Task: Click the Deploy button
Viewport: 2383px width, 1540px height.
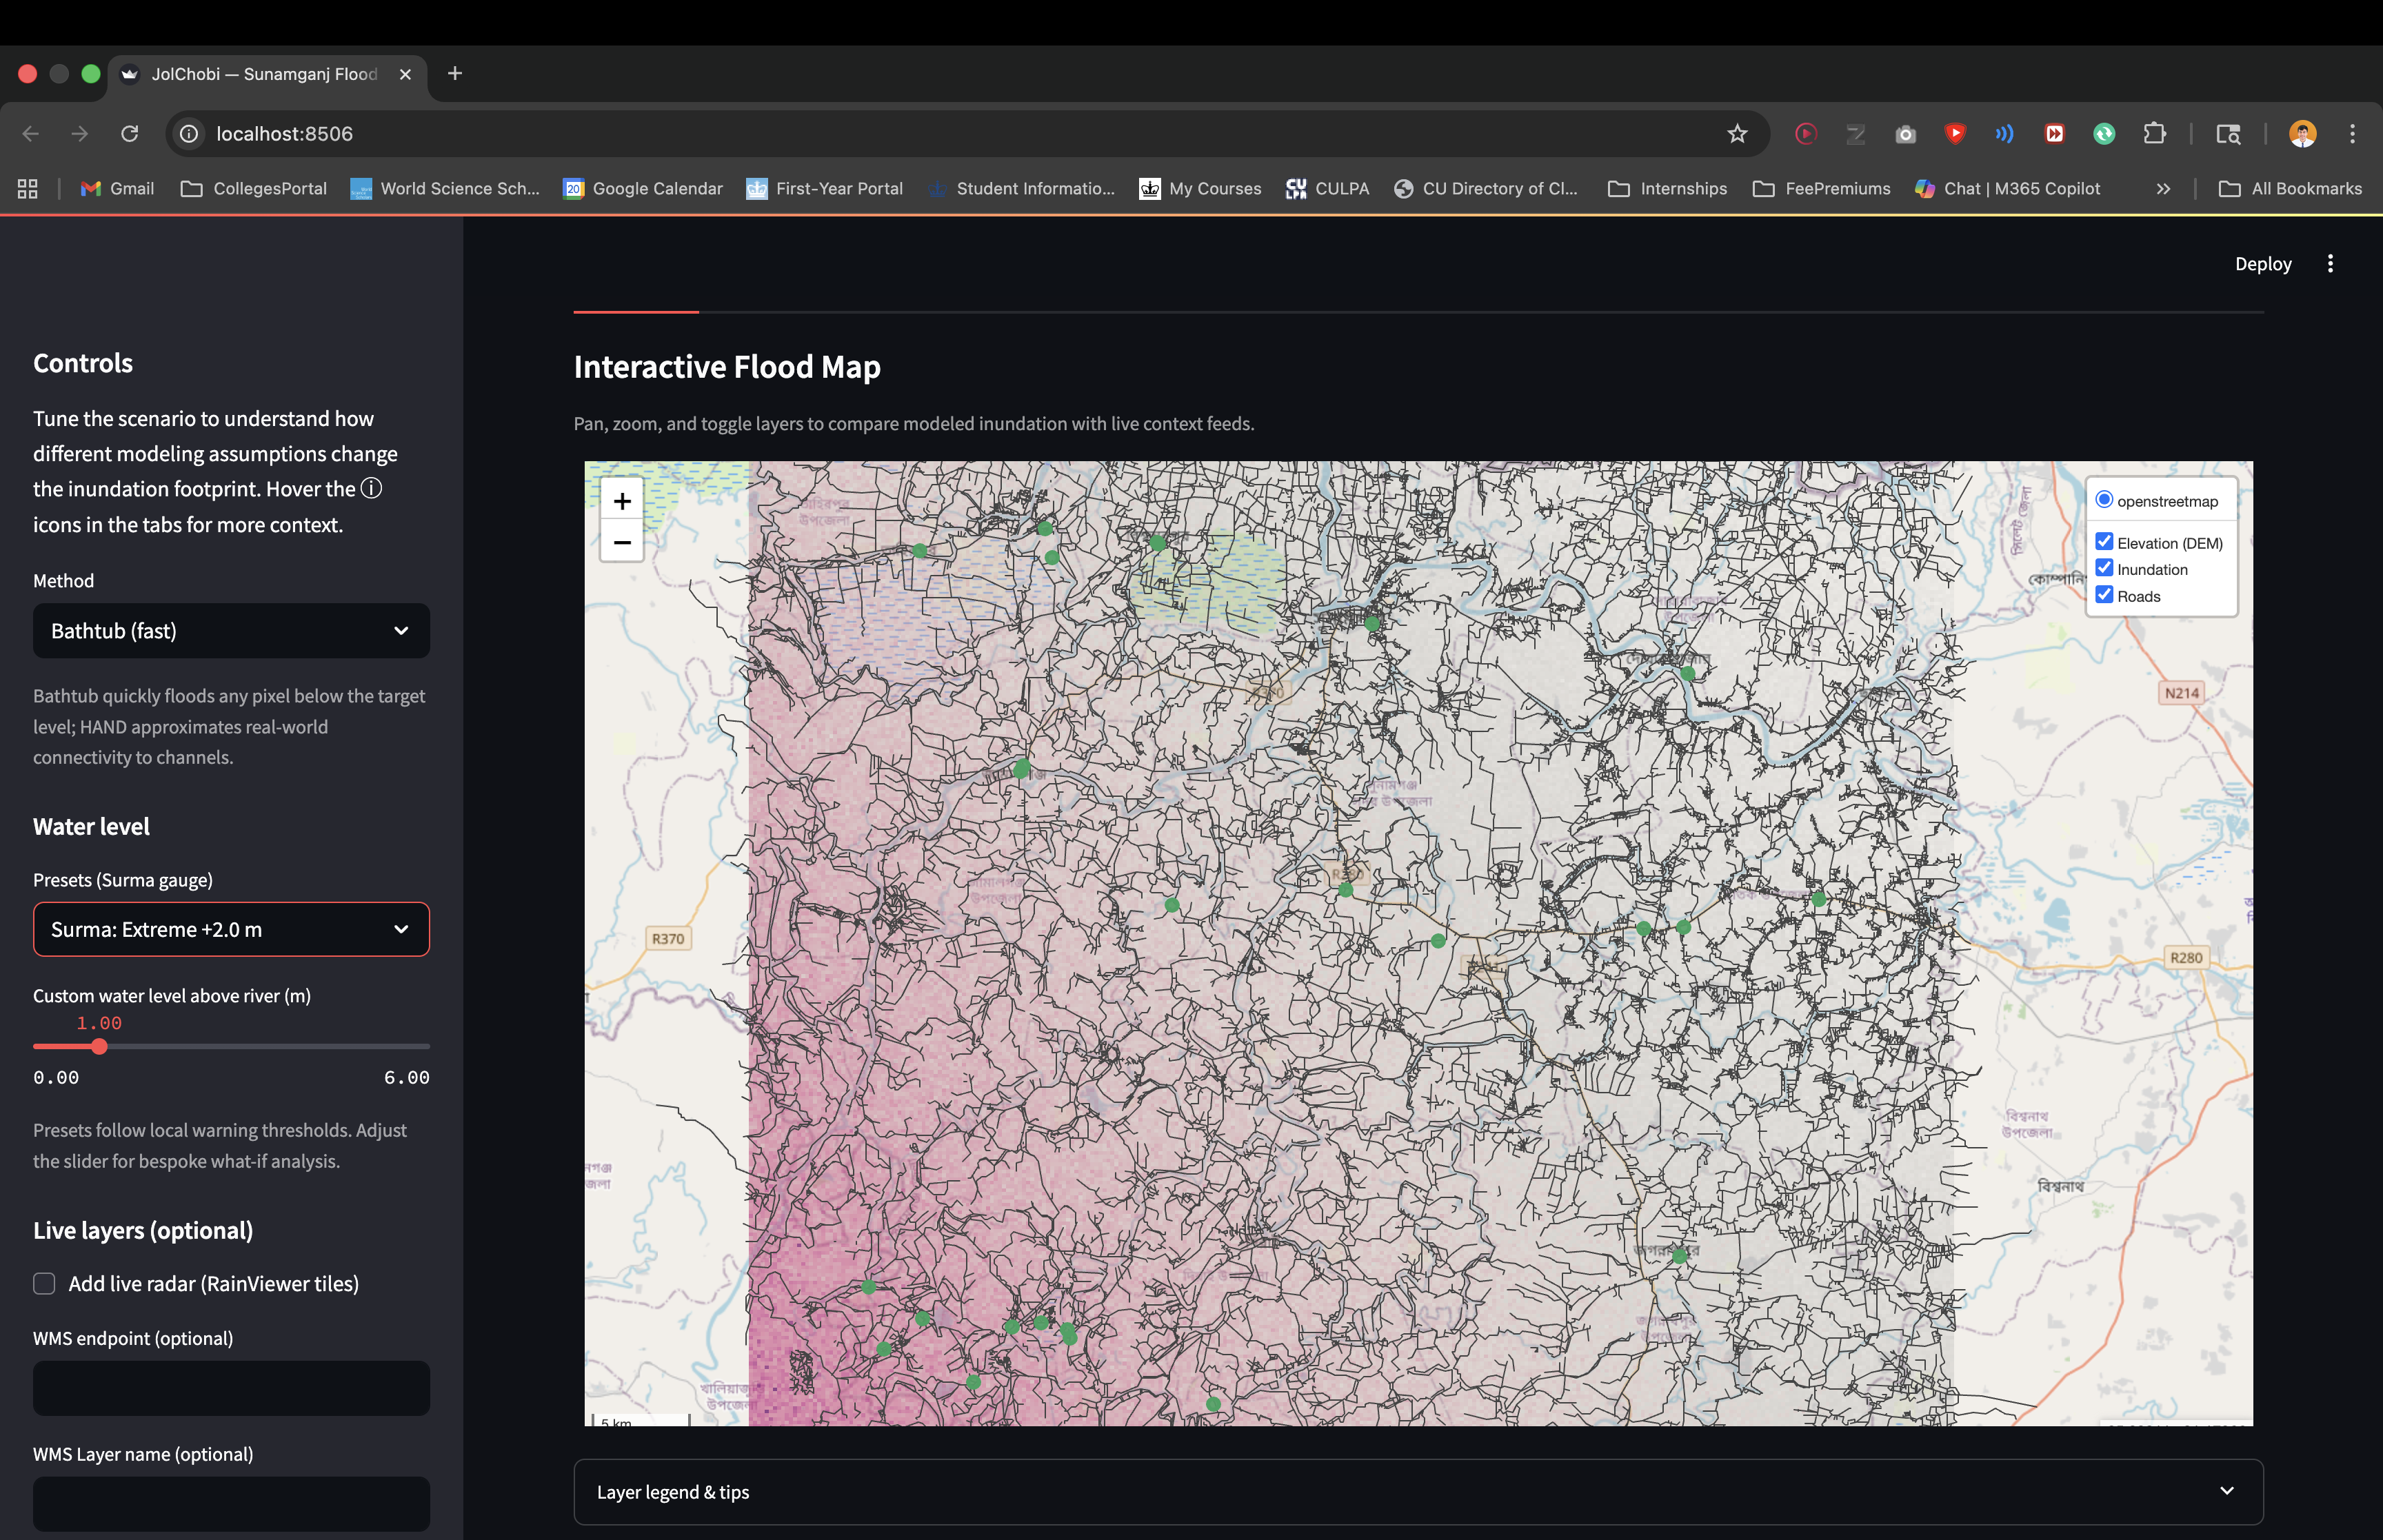Action: point(2263,264)
